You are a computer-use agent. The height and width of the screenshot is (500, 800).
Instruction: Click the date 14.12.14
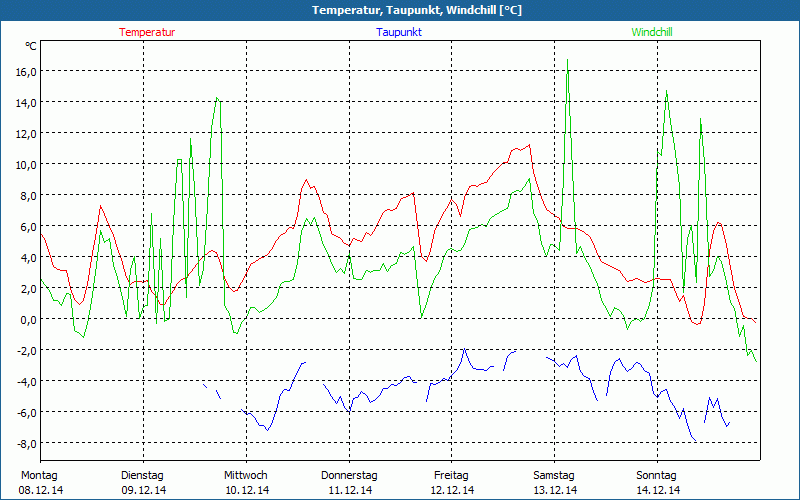[x=658, y=490]
